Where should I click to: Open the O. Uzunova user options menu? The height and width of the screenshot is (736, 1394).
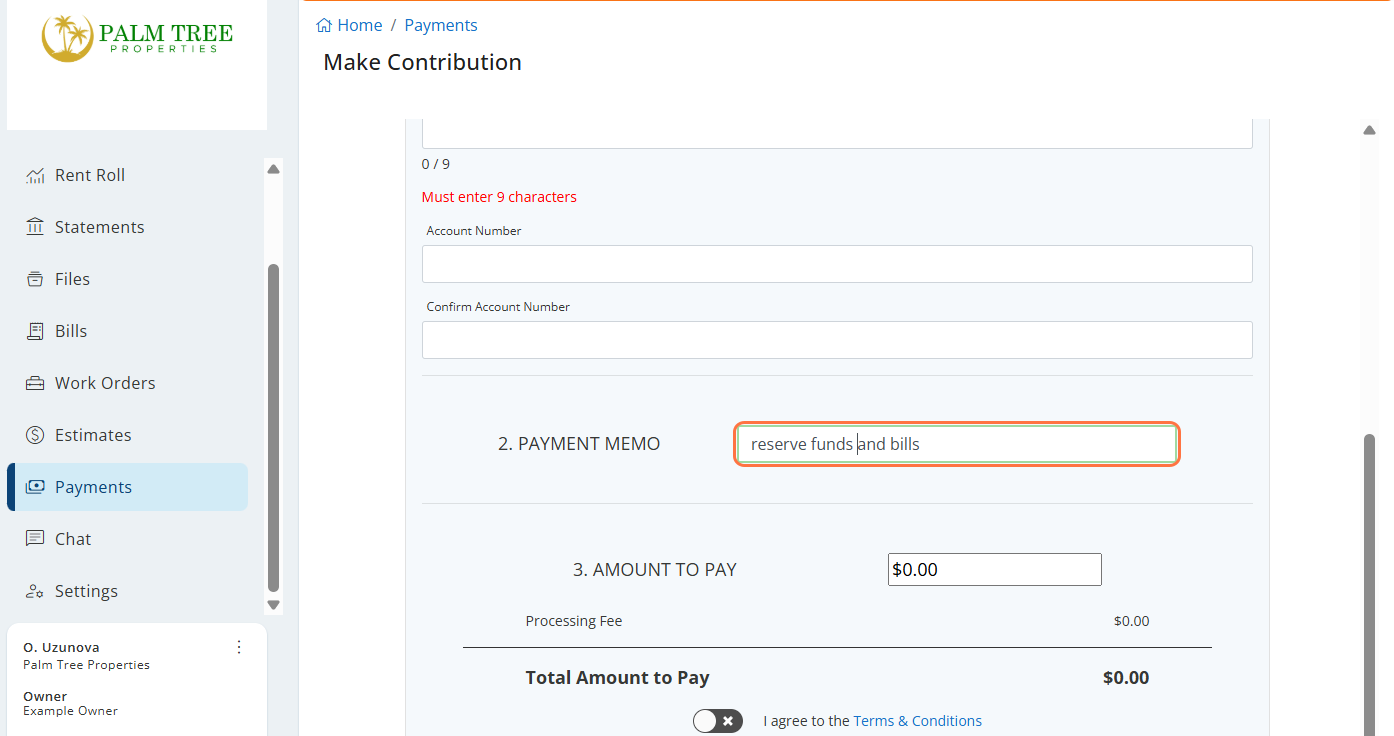(238, 647)
